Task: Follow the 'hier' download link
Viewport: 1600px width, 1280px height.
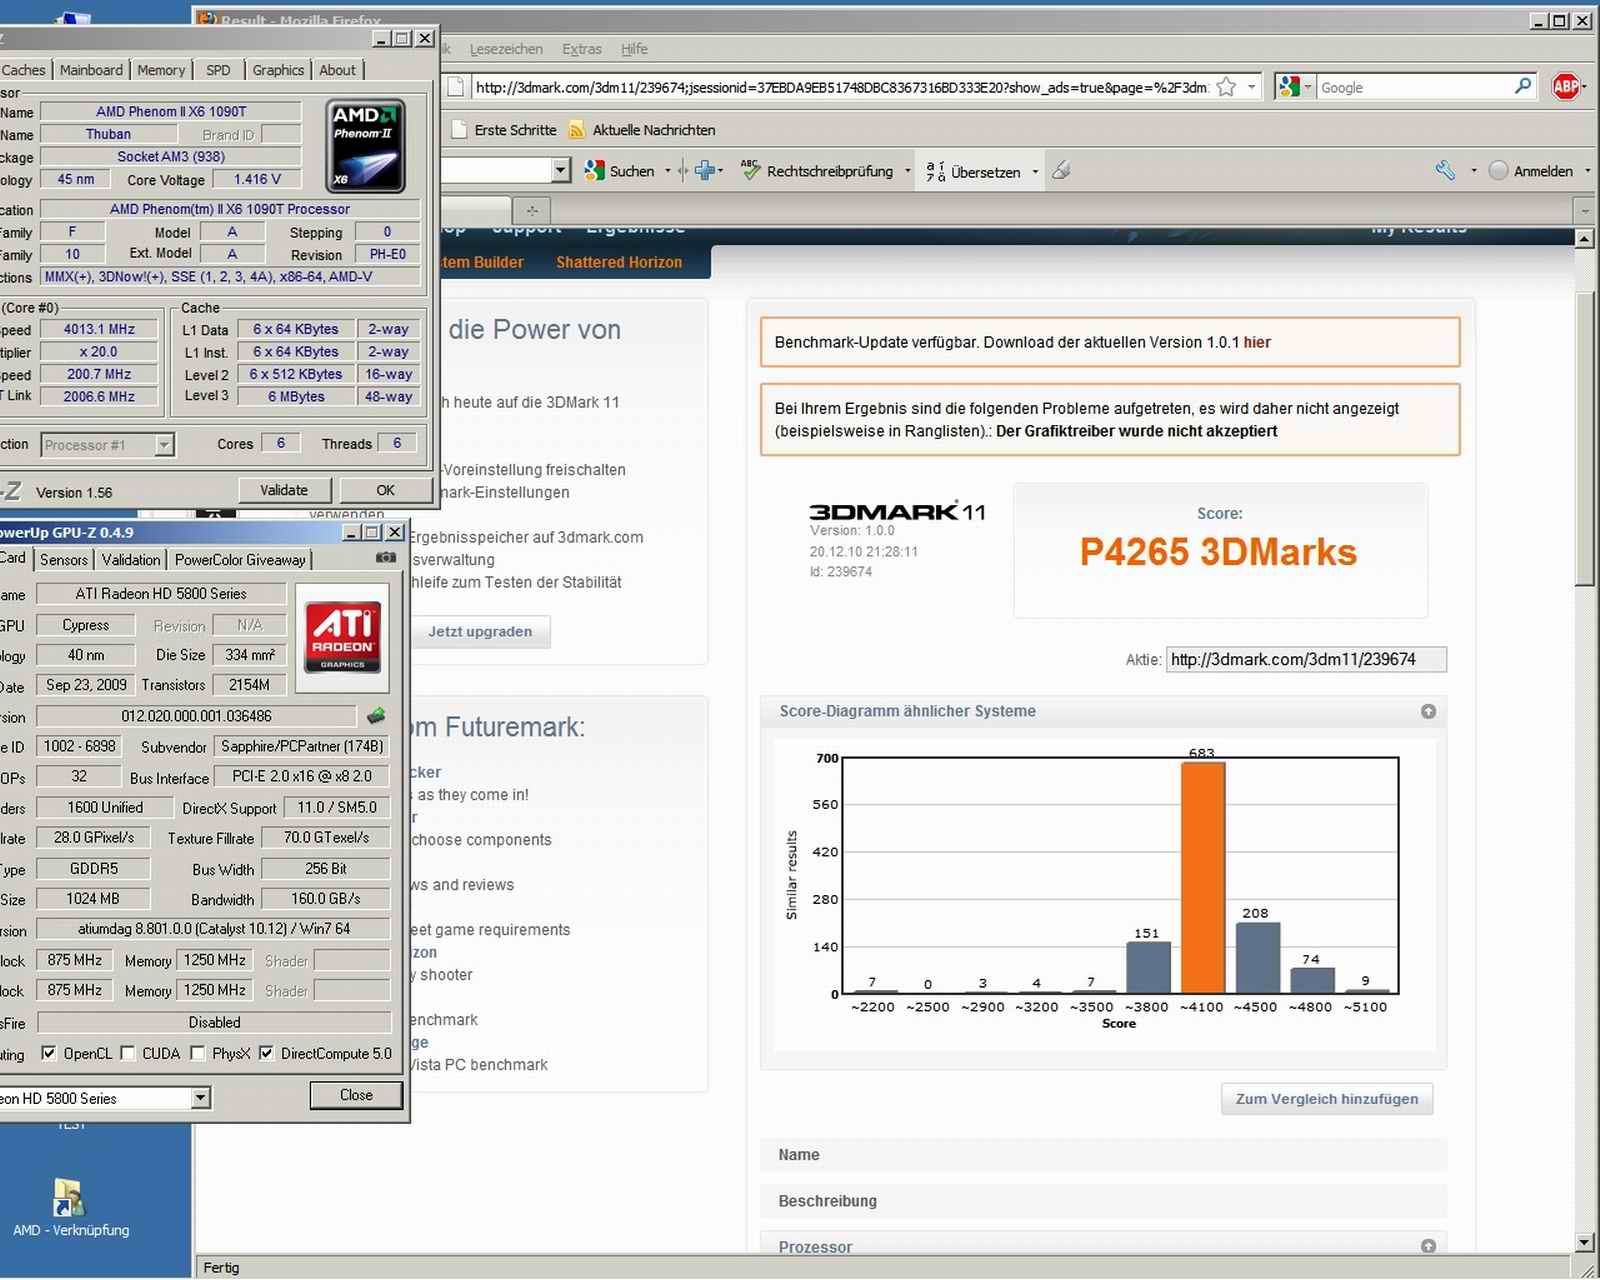Action: pyautogui.click(x=1257, y=342)
